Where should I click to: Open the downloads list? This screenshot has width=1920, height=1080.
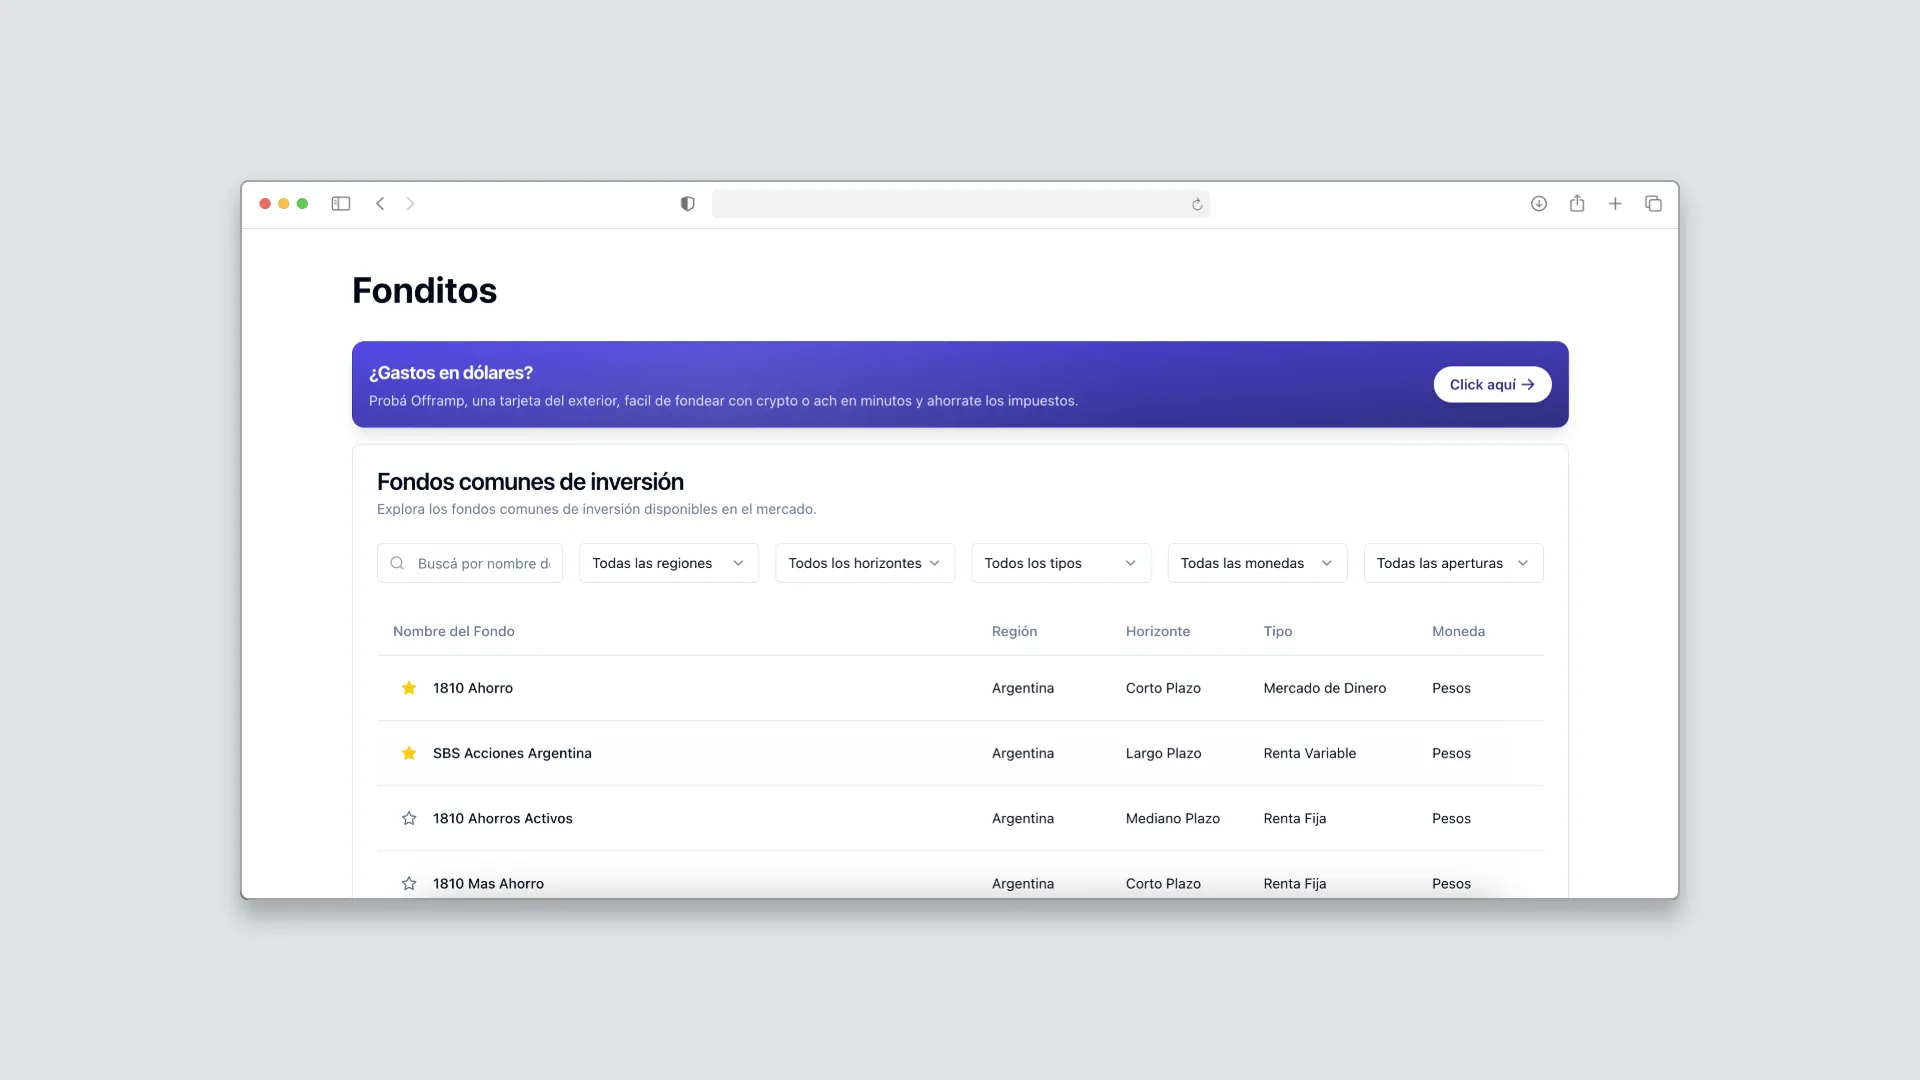[1539, 204]
